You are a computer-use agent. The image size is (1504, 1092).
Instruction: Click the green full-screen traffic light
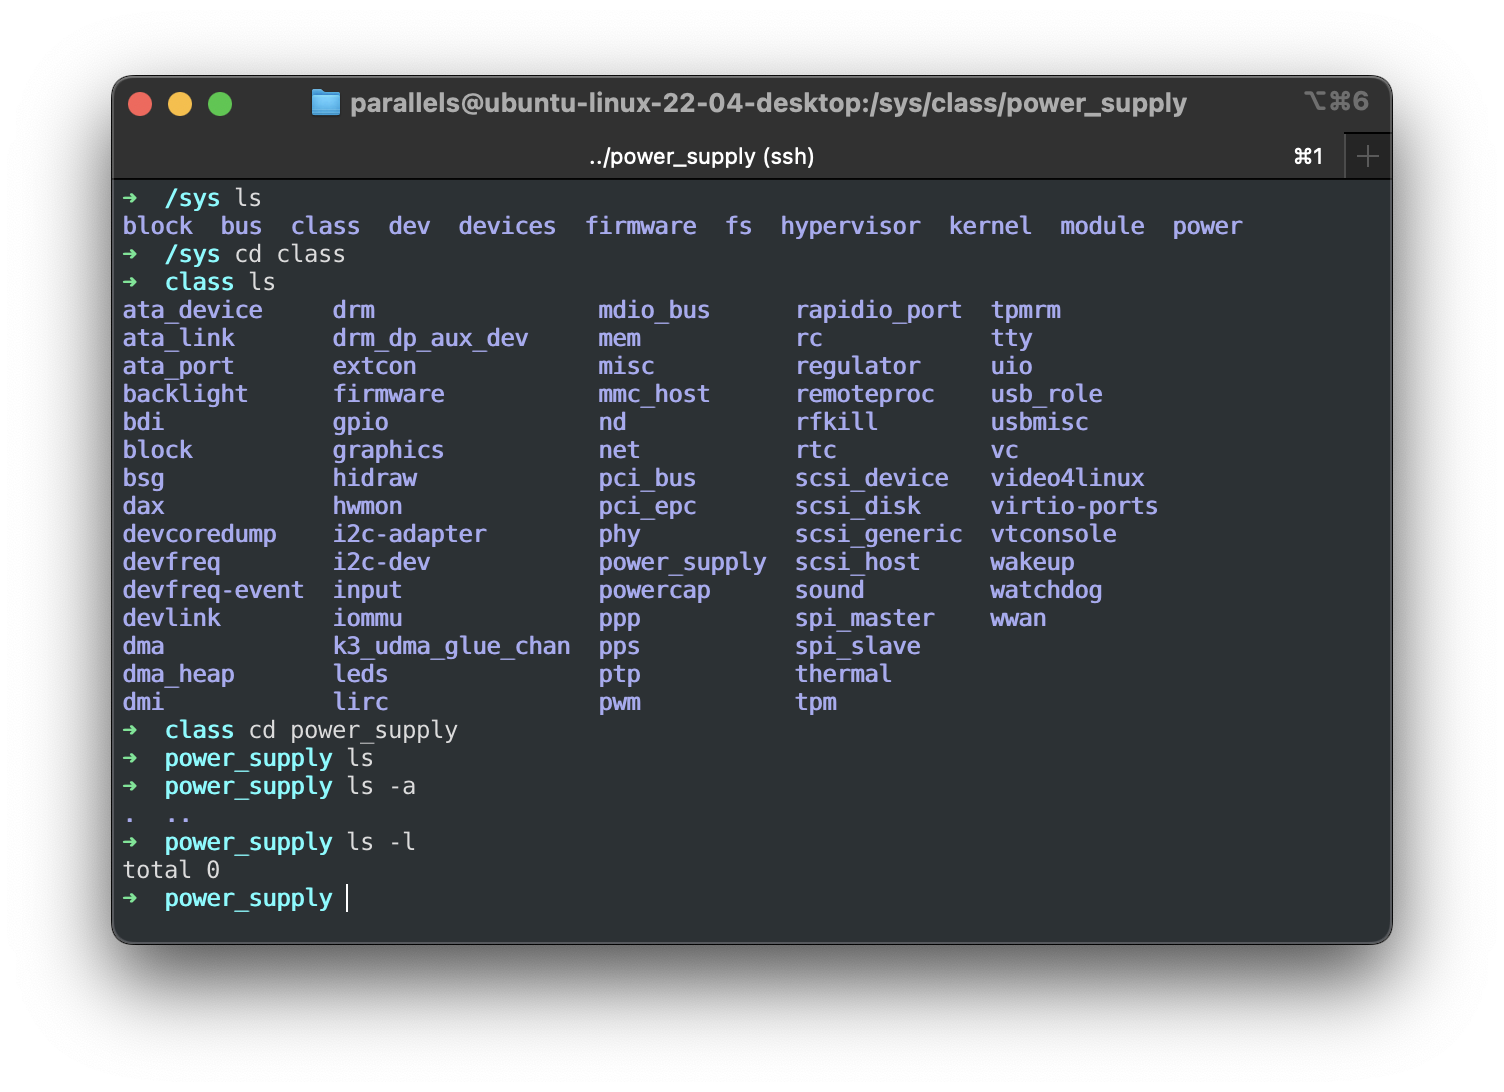click(220, 103)
